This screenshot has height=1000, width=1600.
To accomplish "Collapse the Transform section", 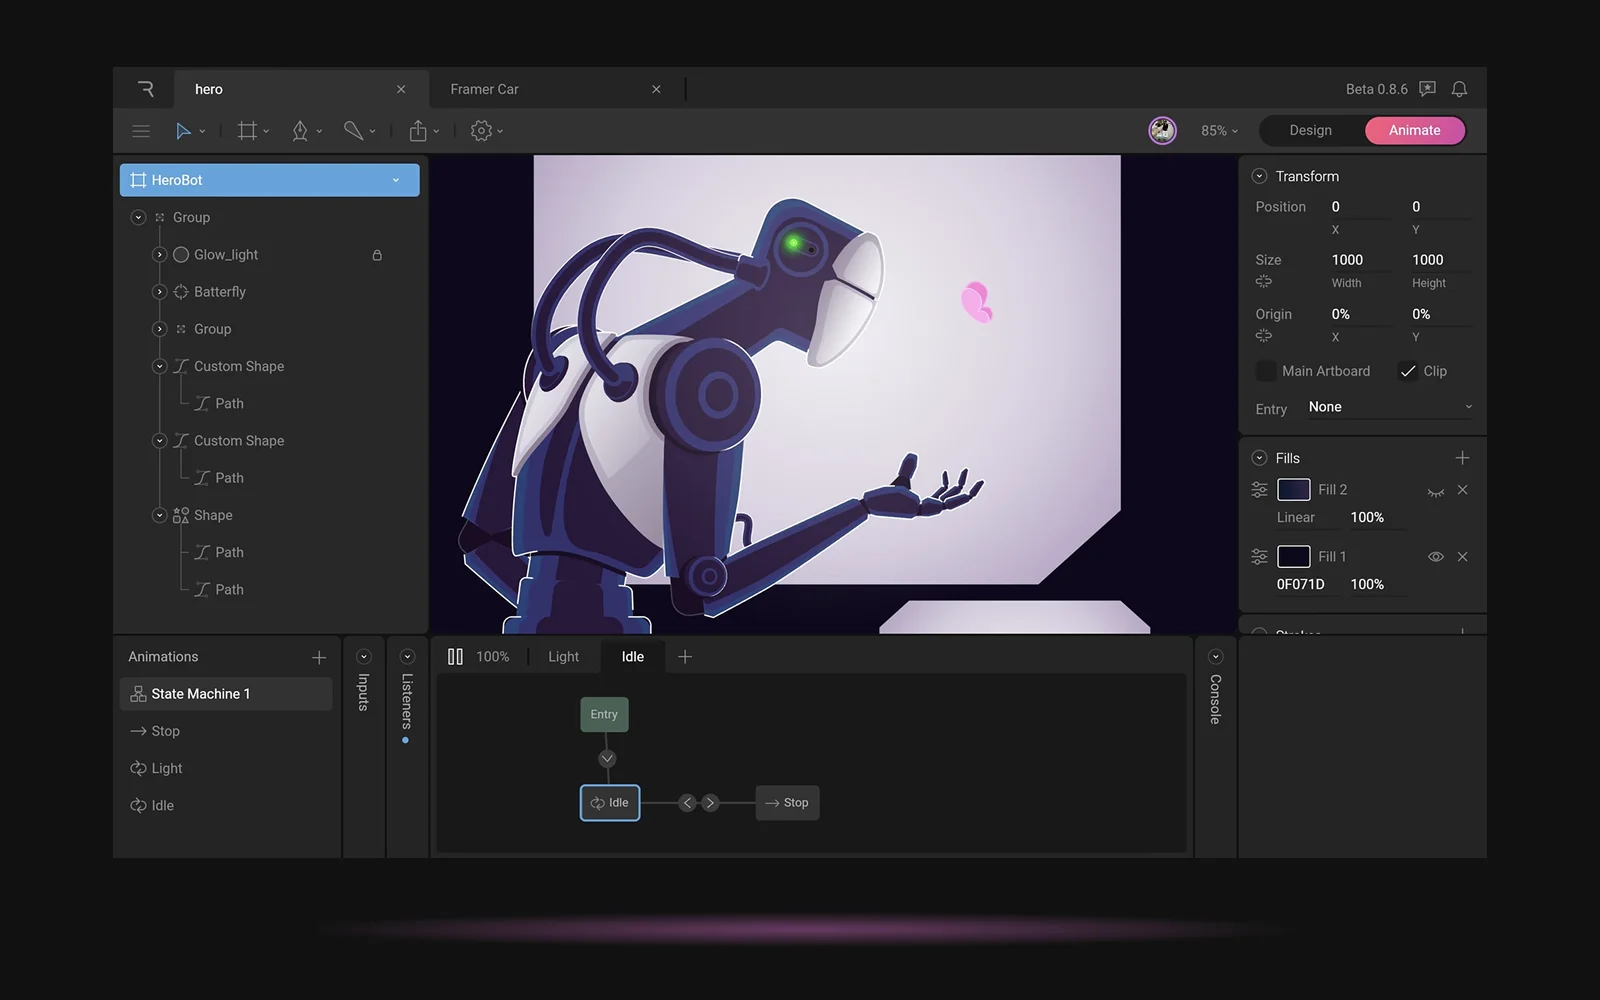I will pyautogui.click(x=1259, y=176).
